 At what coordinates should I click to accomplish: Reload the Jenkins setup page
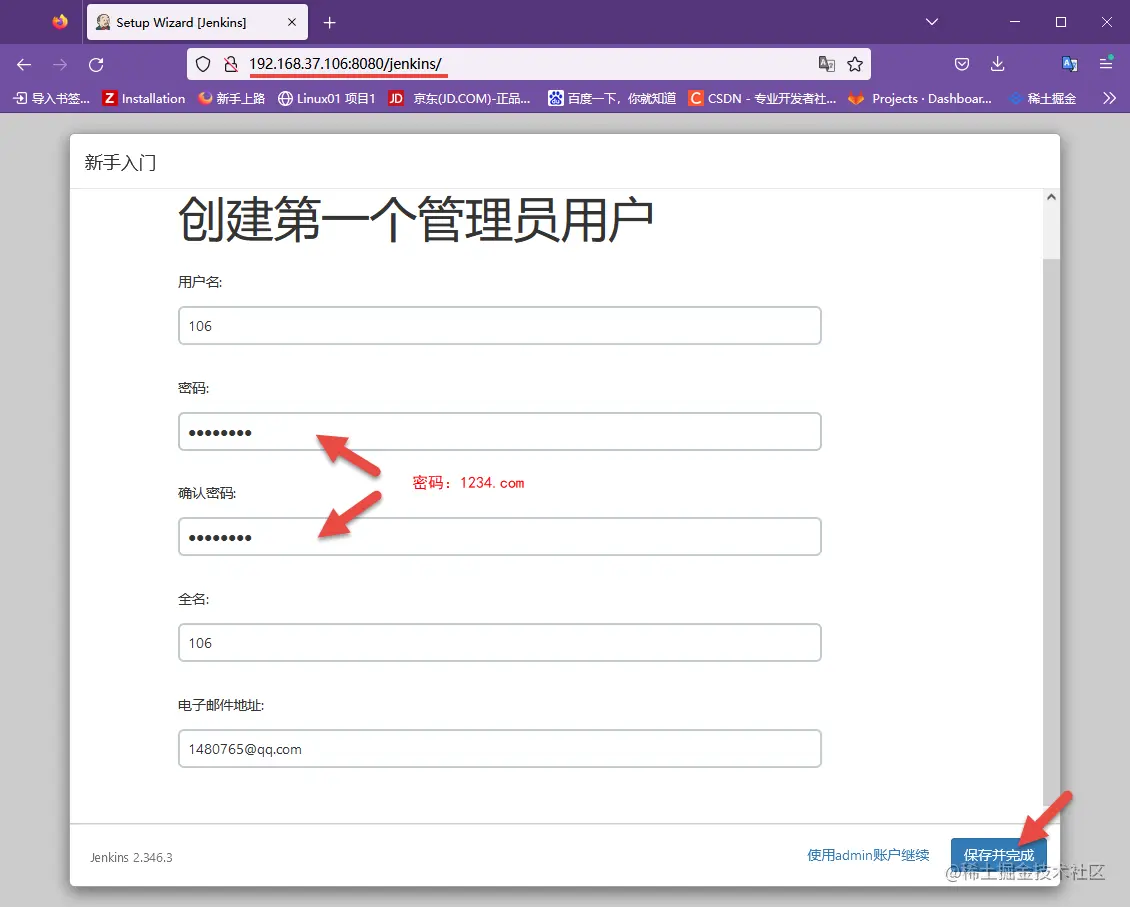click(96, 64)
